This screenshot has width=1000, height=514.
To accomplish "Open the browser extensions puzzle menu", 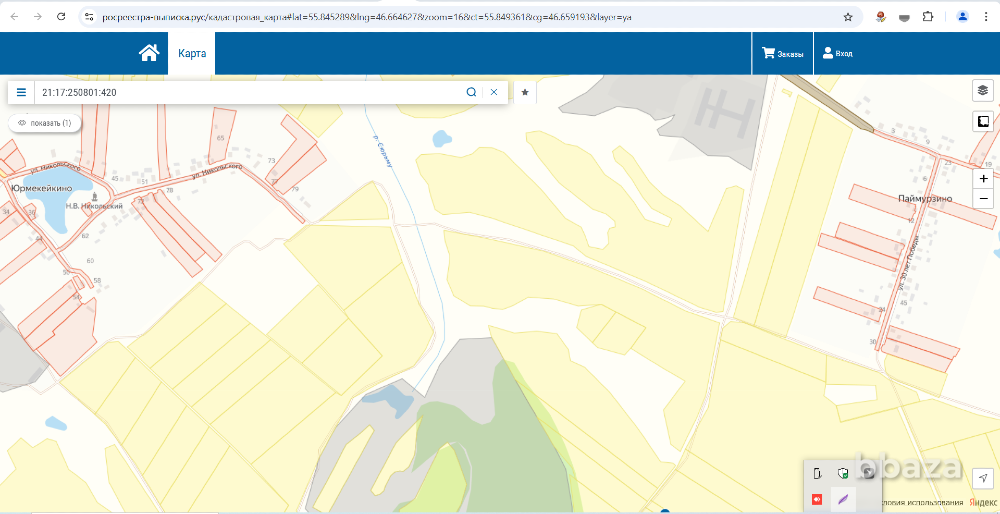I will [928, 17].
